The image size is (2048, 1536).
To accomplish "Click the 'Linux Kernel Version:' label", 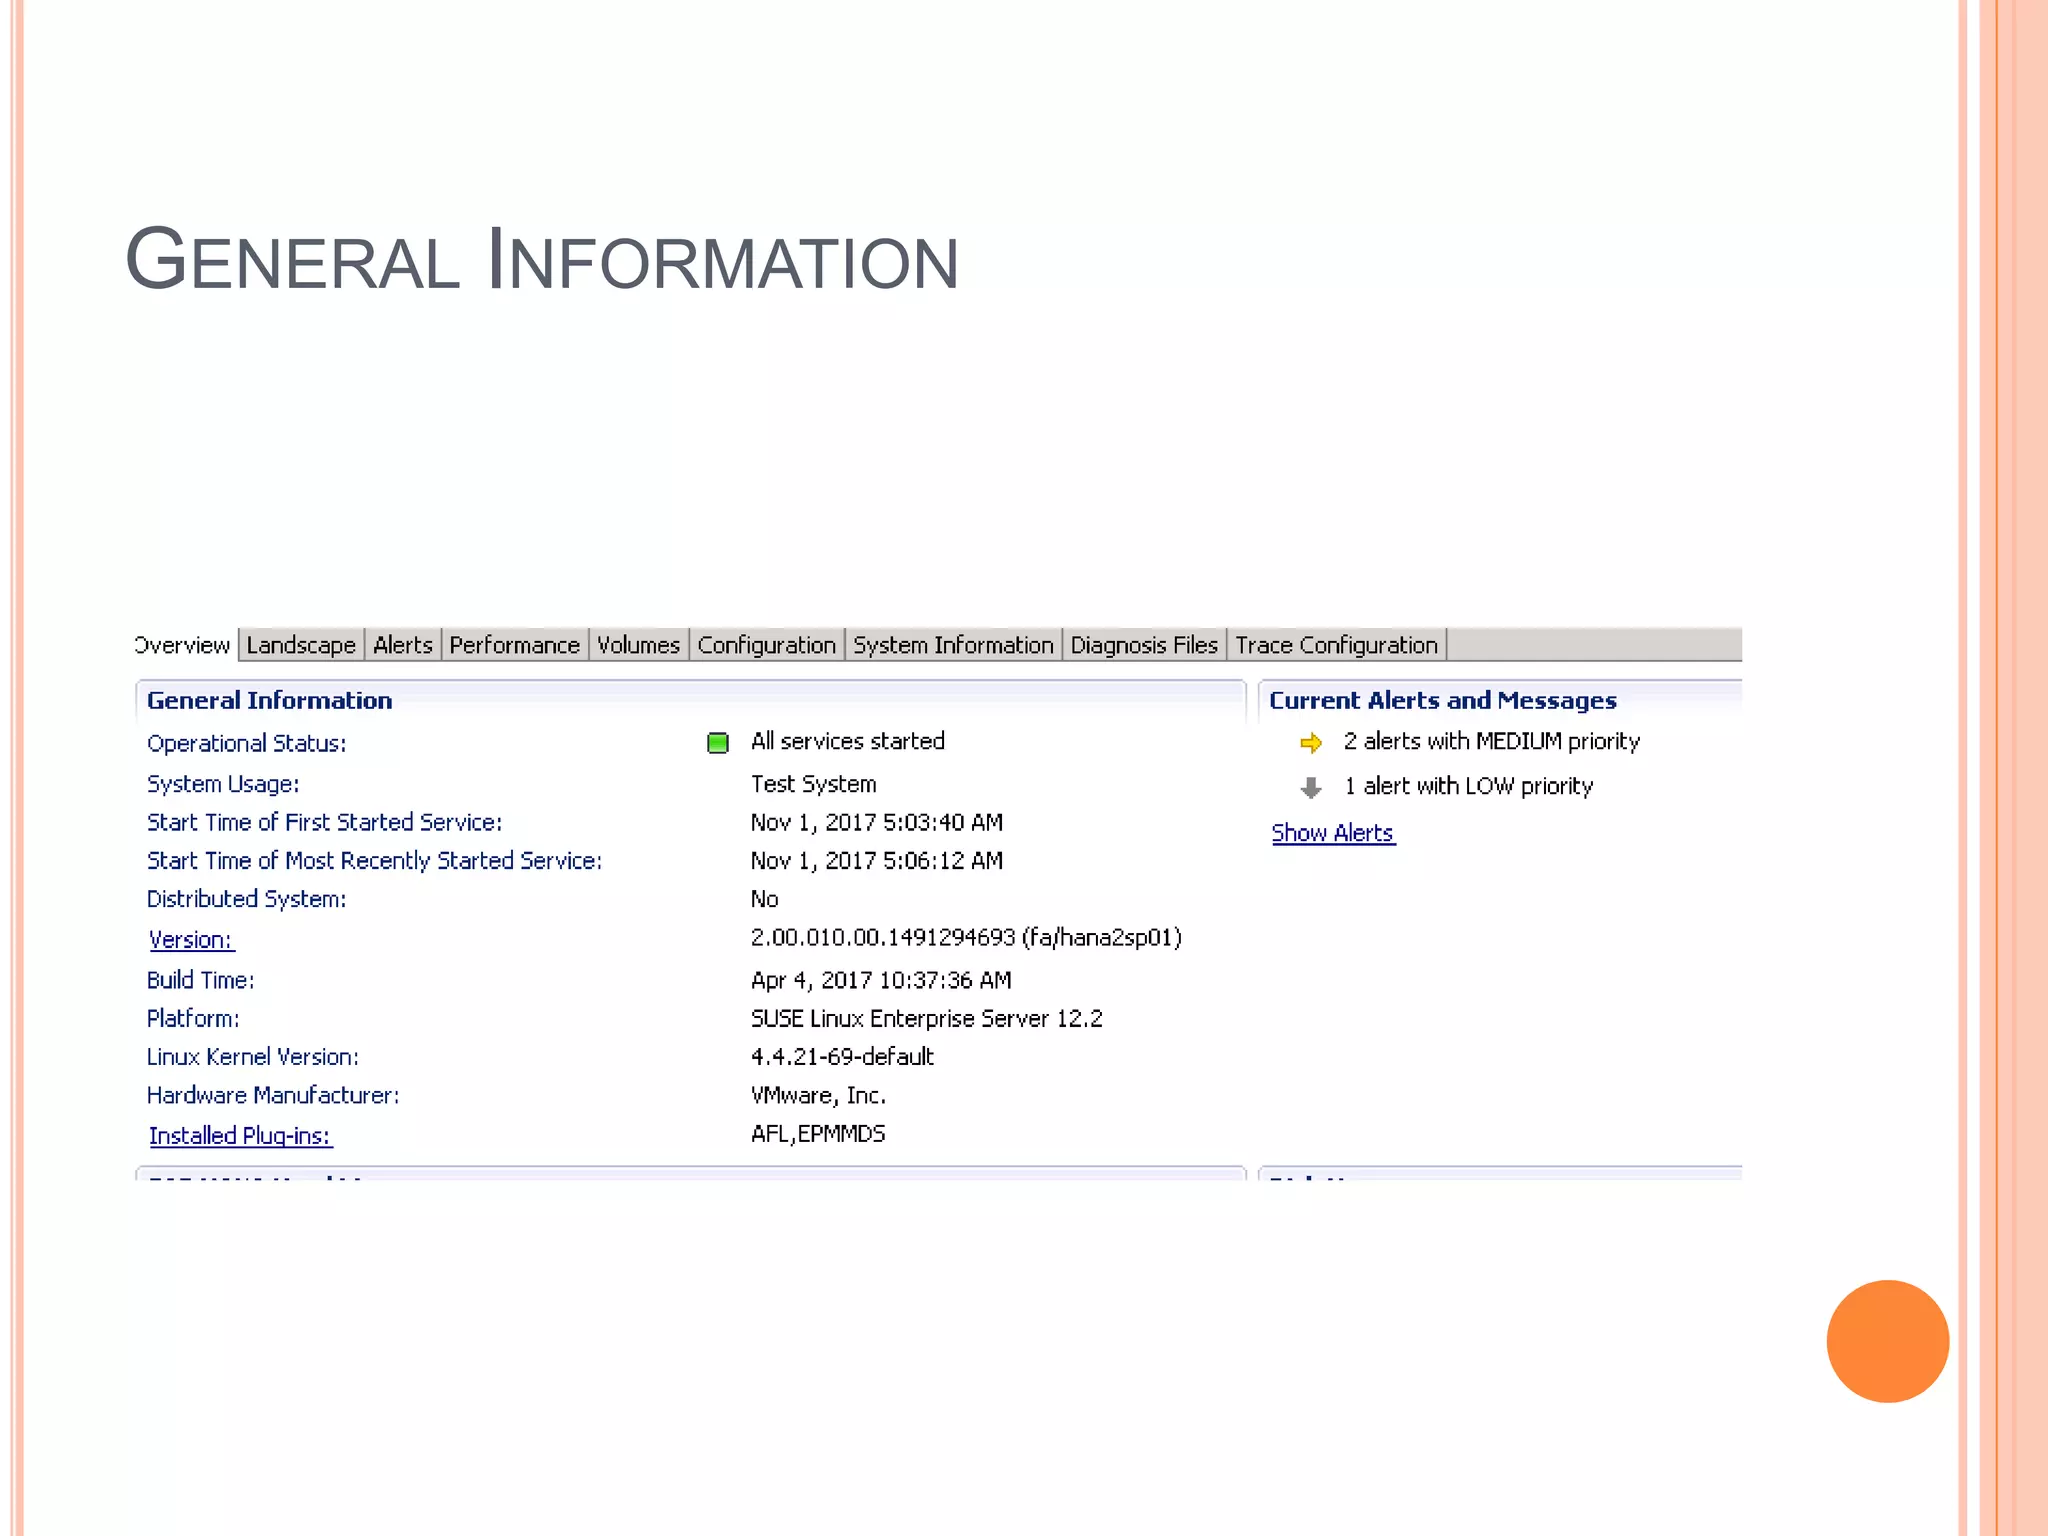I will (253, 1057).
